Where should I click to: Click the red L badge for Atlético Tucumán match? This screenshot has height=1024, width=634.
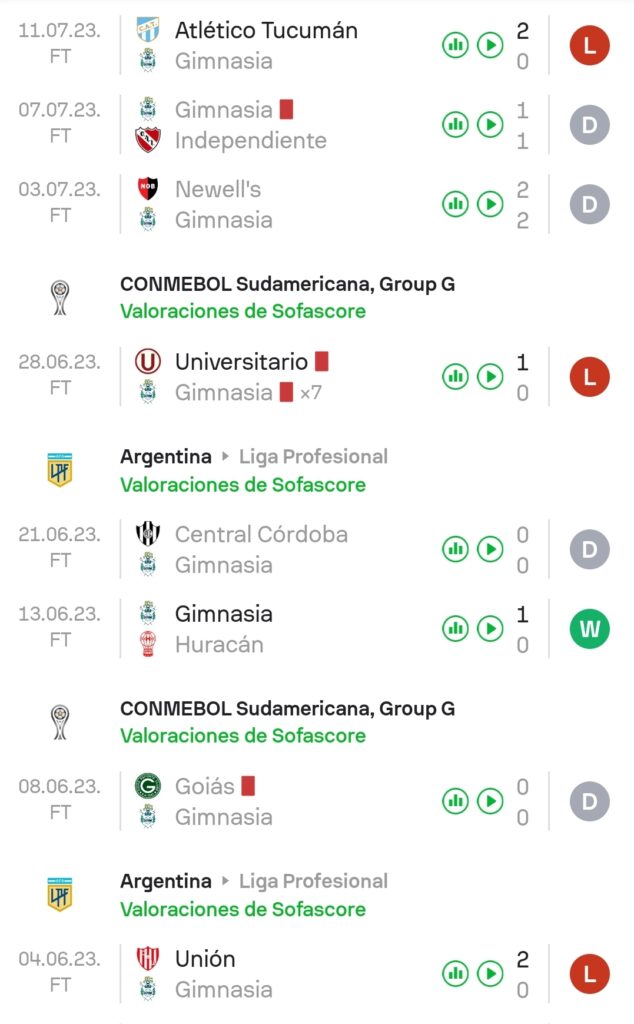point(590,46)
